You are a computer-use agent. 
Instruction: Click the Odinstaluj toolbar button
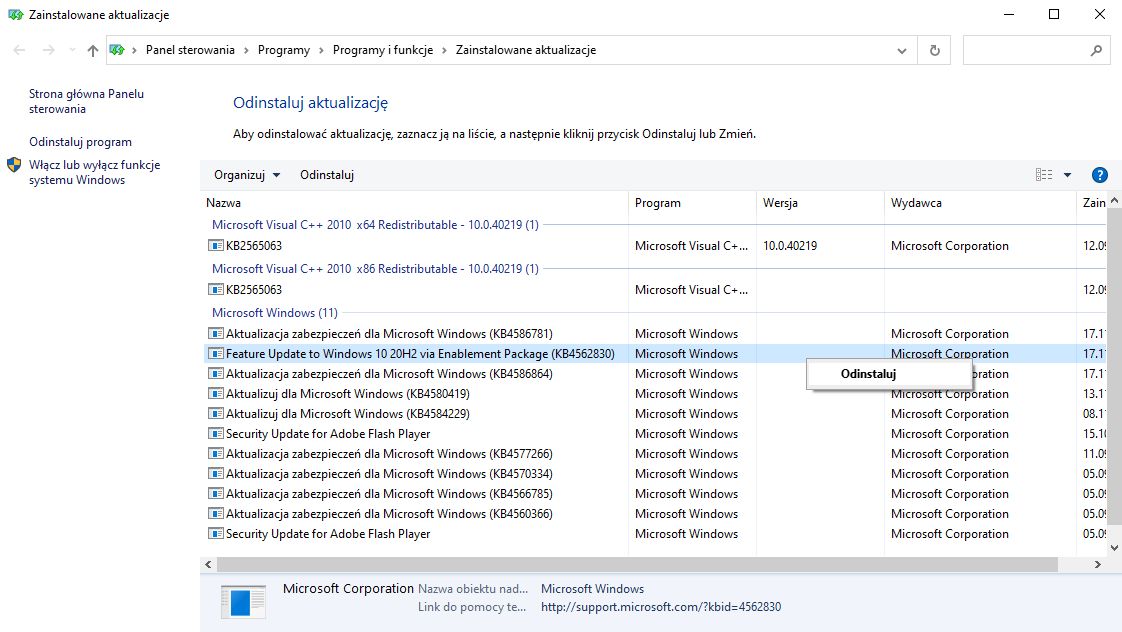coord(327,175)
